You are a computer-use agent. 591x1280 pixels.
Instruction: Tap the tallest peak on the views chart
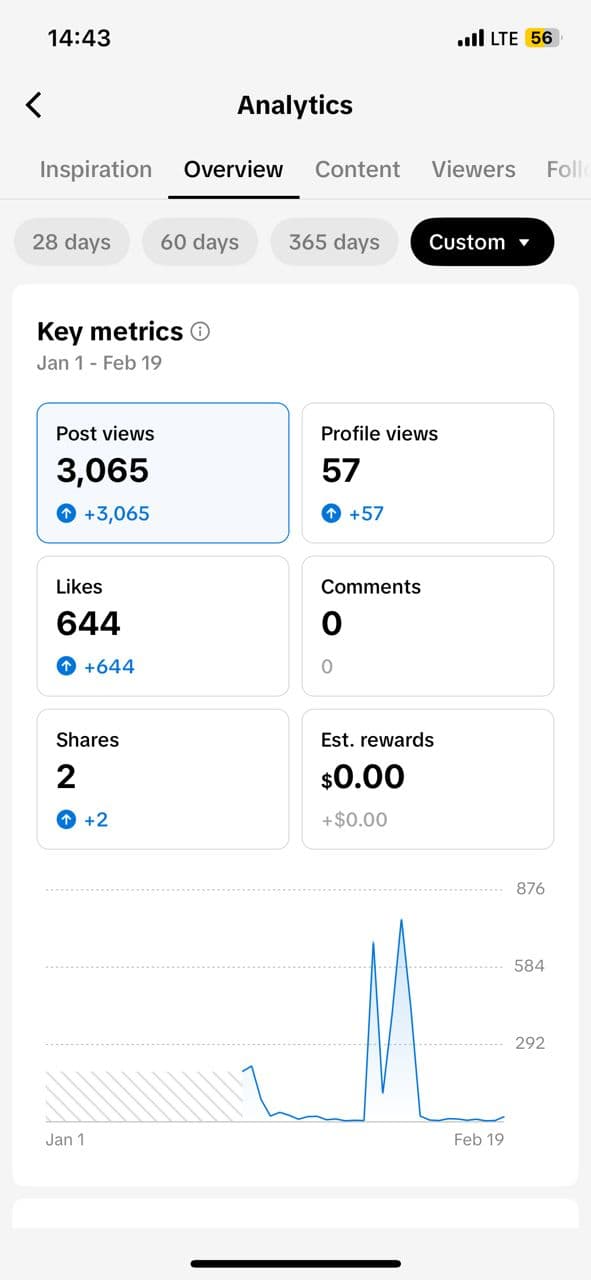(403, 920)
